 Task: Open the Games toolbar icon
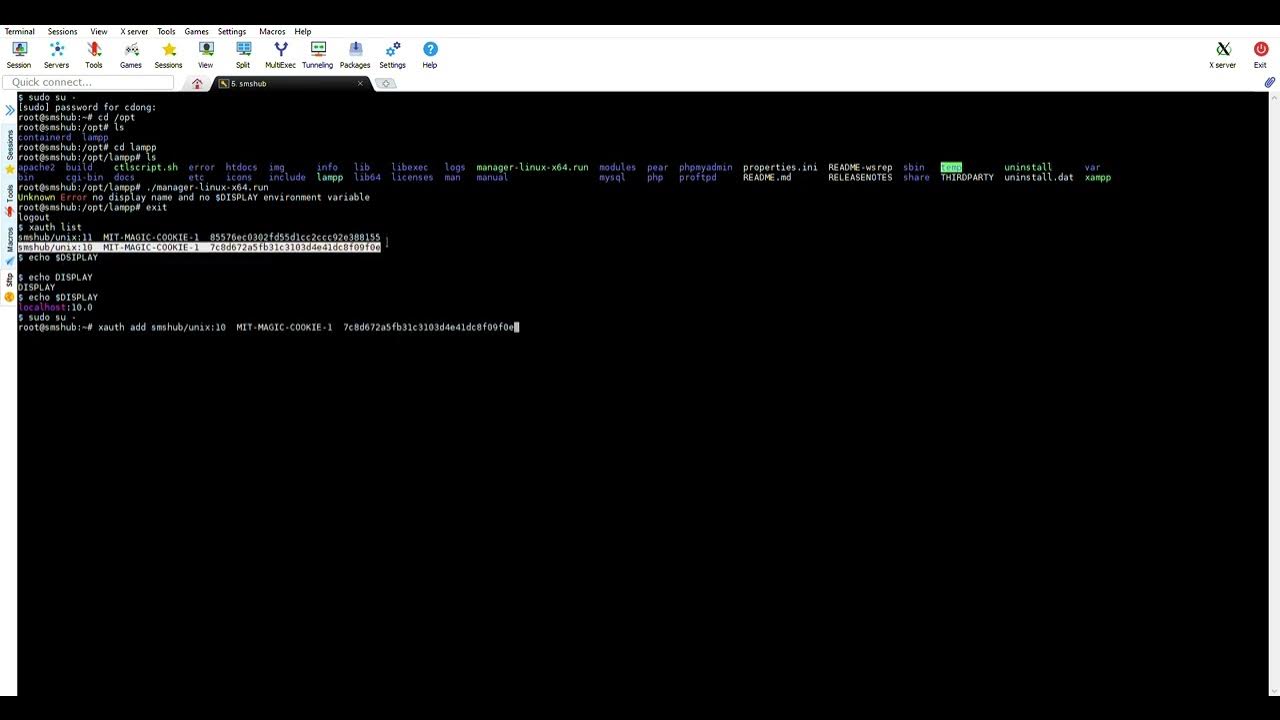point(131,55)
